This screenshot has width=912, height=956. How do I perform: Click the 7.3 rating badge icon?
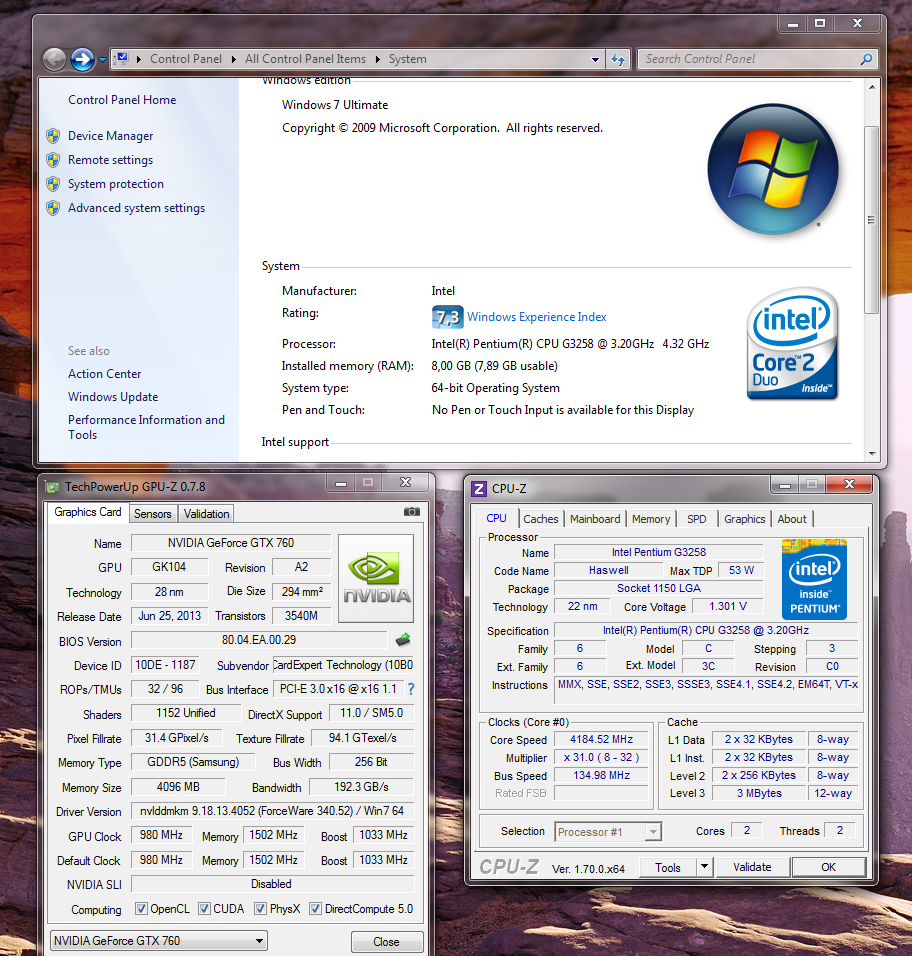click(447, 317)
